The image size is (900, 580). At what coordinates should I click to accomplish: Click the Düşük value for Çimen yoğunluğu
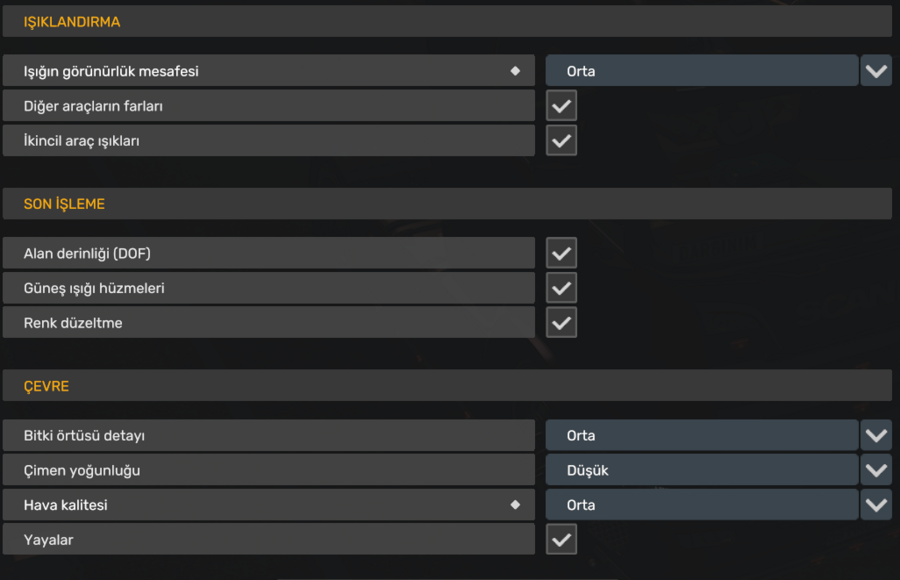(700, 470)
